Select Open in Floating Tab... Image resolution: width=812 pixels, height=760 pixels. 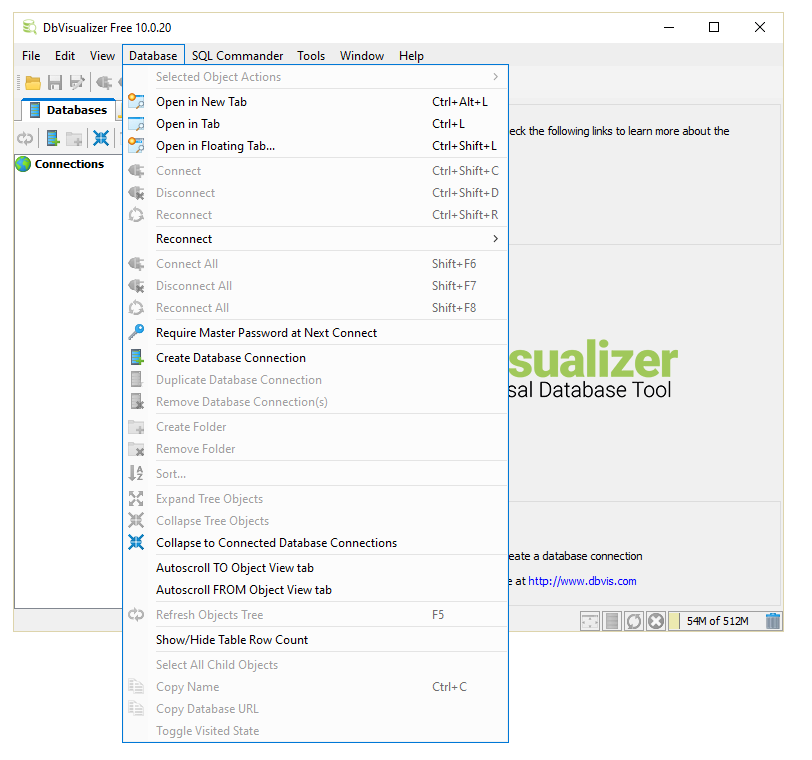coord(315,145)
